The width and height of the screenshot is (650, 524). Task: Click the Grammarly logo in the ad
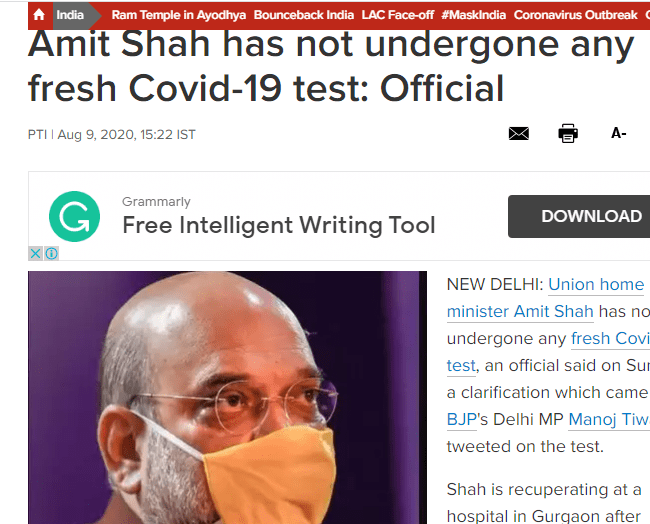pyautogui.click(x=75, y=216)
